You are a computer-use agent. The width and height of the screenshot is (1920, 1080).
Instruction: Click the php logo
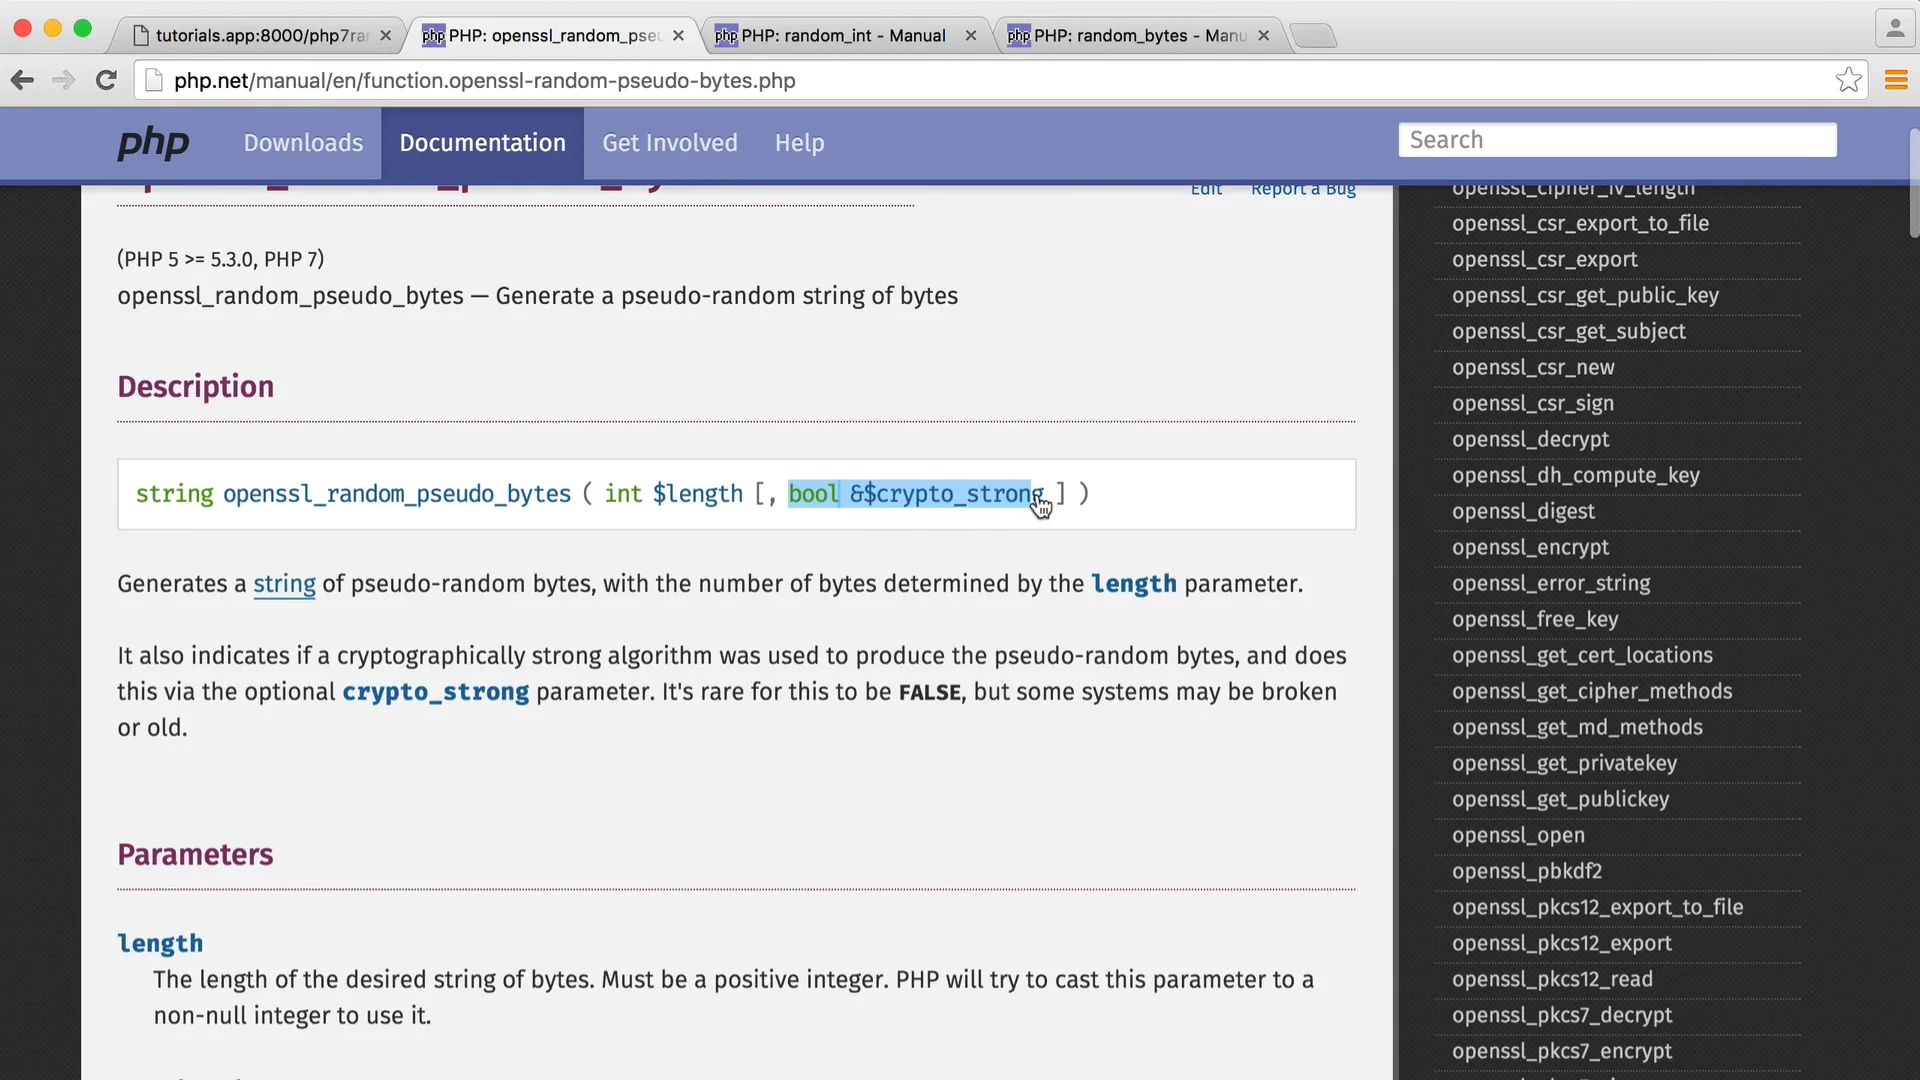[153, 143]
